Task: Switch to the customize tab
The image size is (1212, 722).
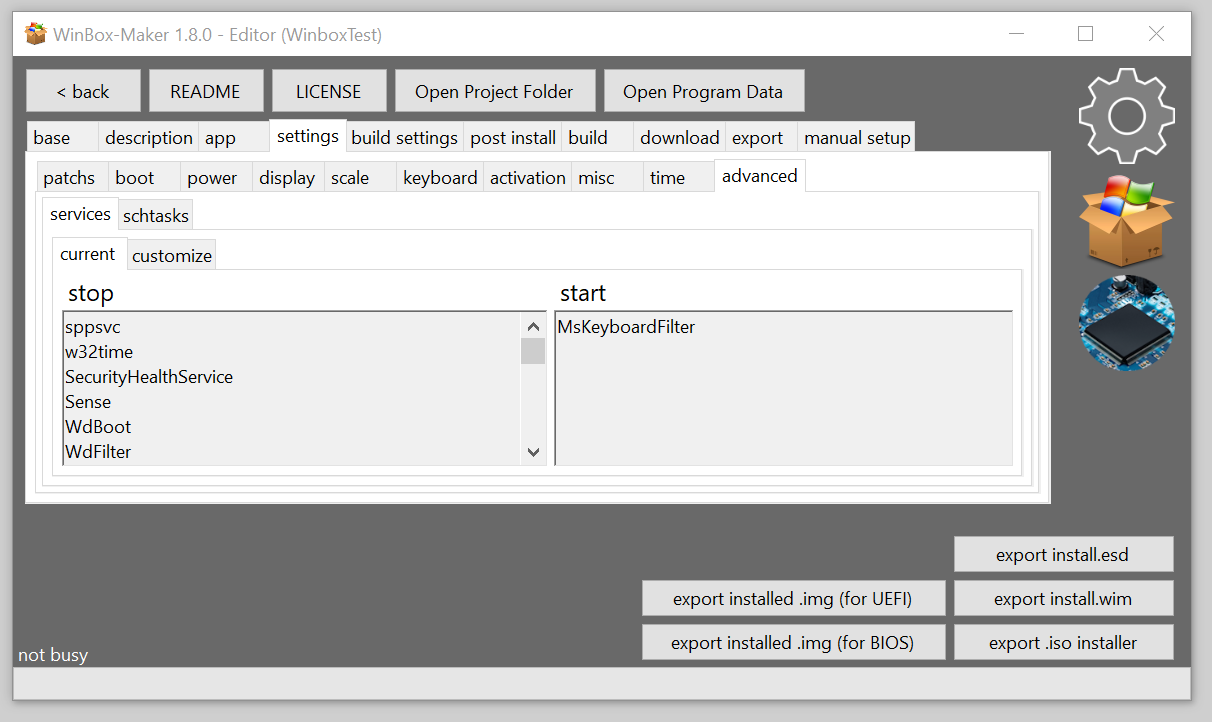Action: point(172,255)
